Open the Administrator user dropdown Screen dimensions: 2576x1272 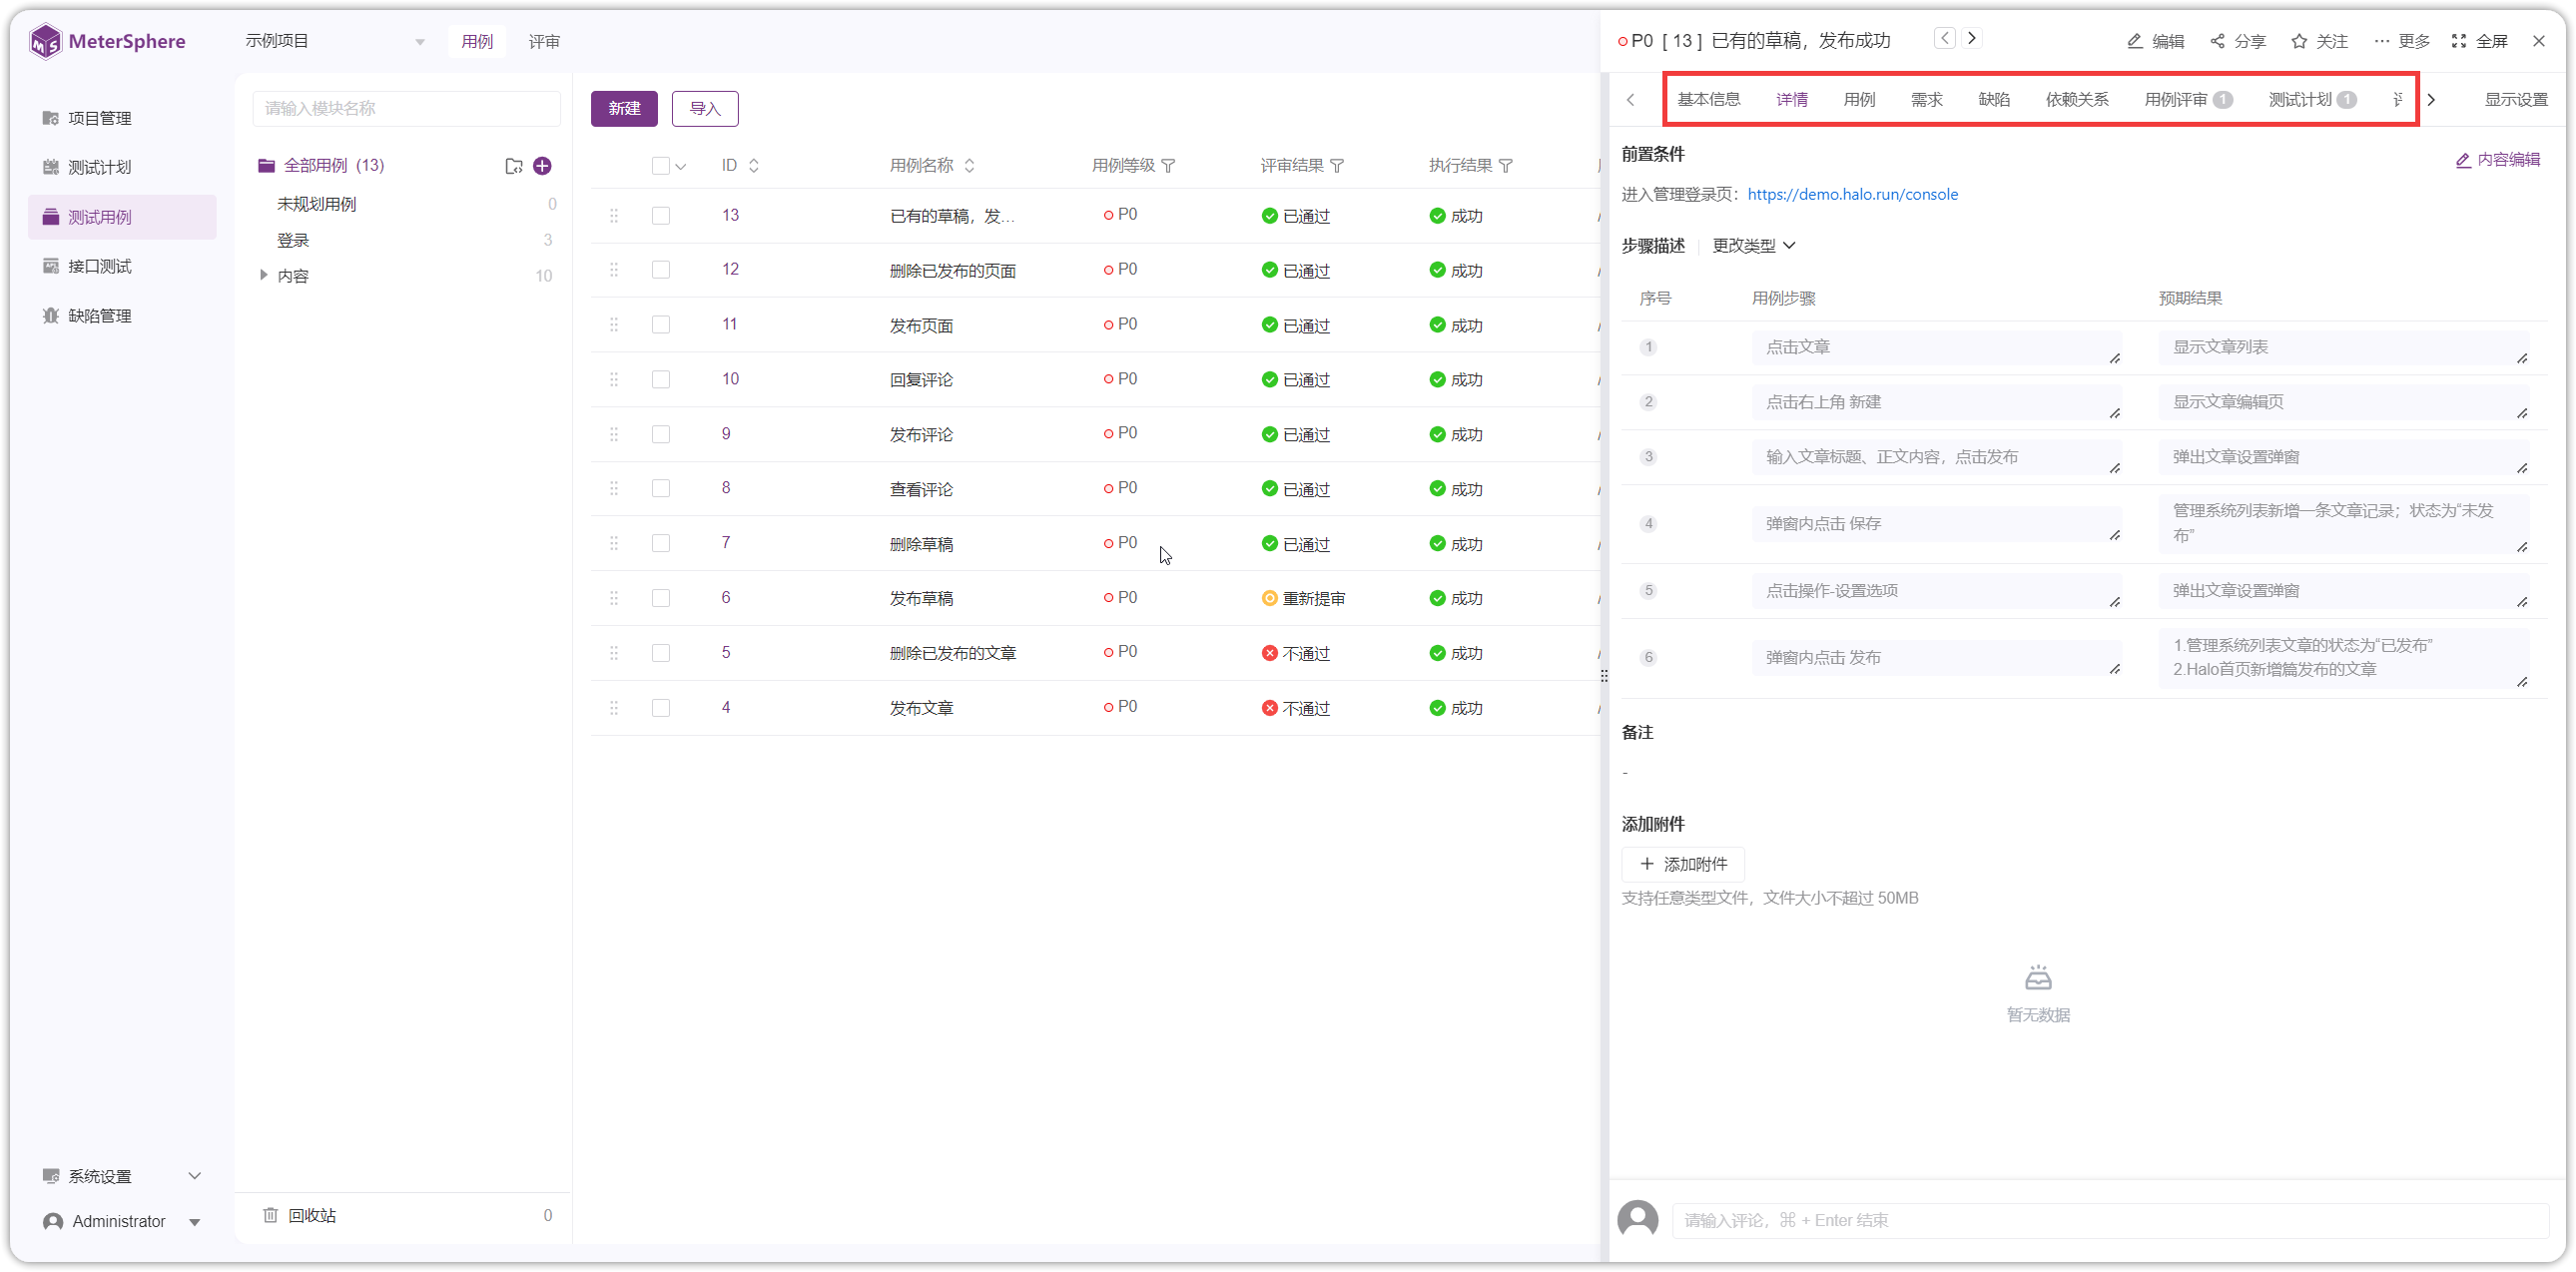tap(122, 1222)
